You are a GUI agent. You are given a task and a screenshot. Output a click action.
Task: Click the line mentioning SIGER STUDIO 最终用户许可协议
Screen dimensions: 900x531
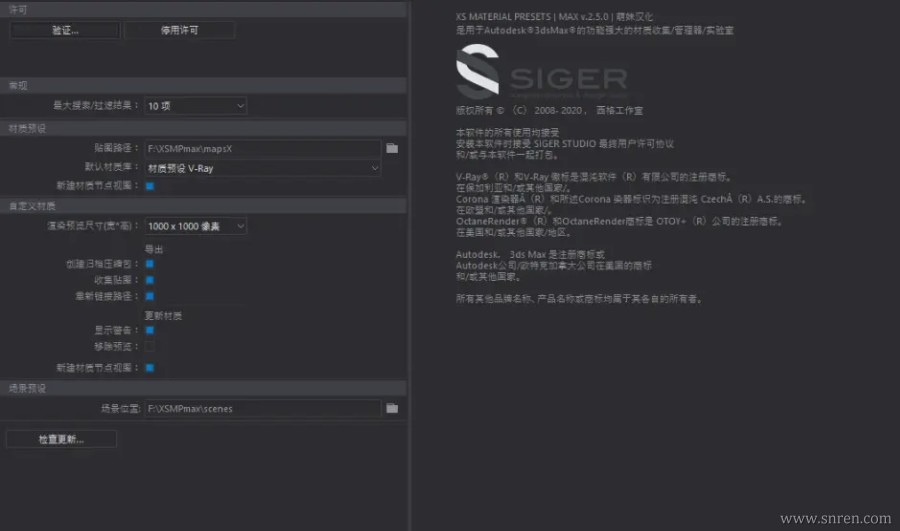point(565,144)
